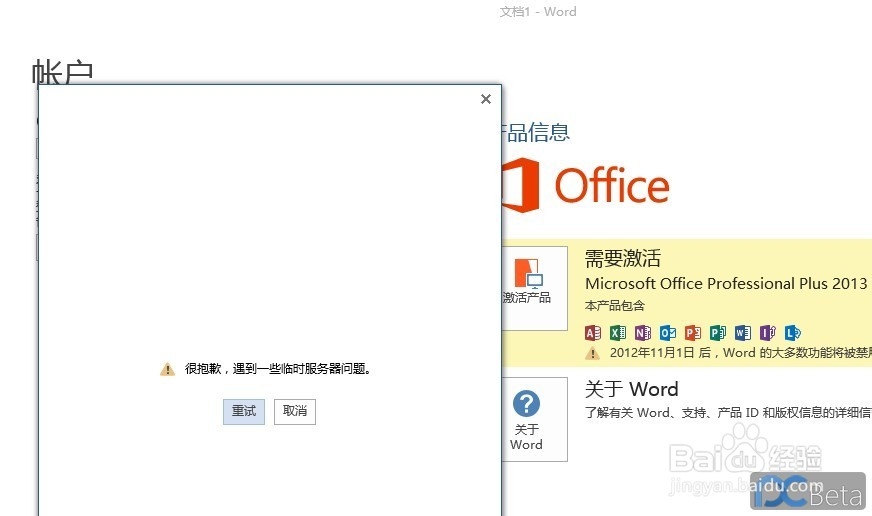872x516 pixels.
Task: Click the Lync app icon
Action: pos(793,333)
